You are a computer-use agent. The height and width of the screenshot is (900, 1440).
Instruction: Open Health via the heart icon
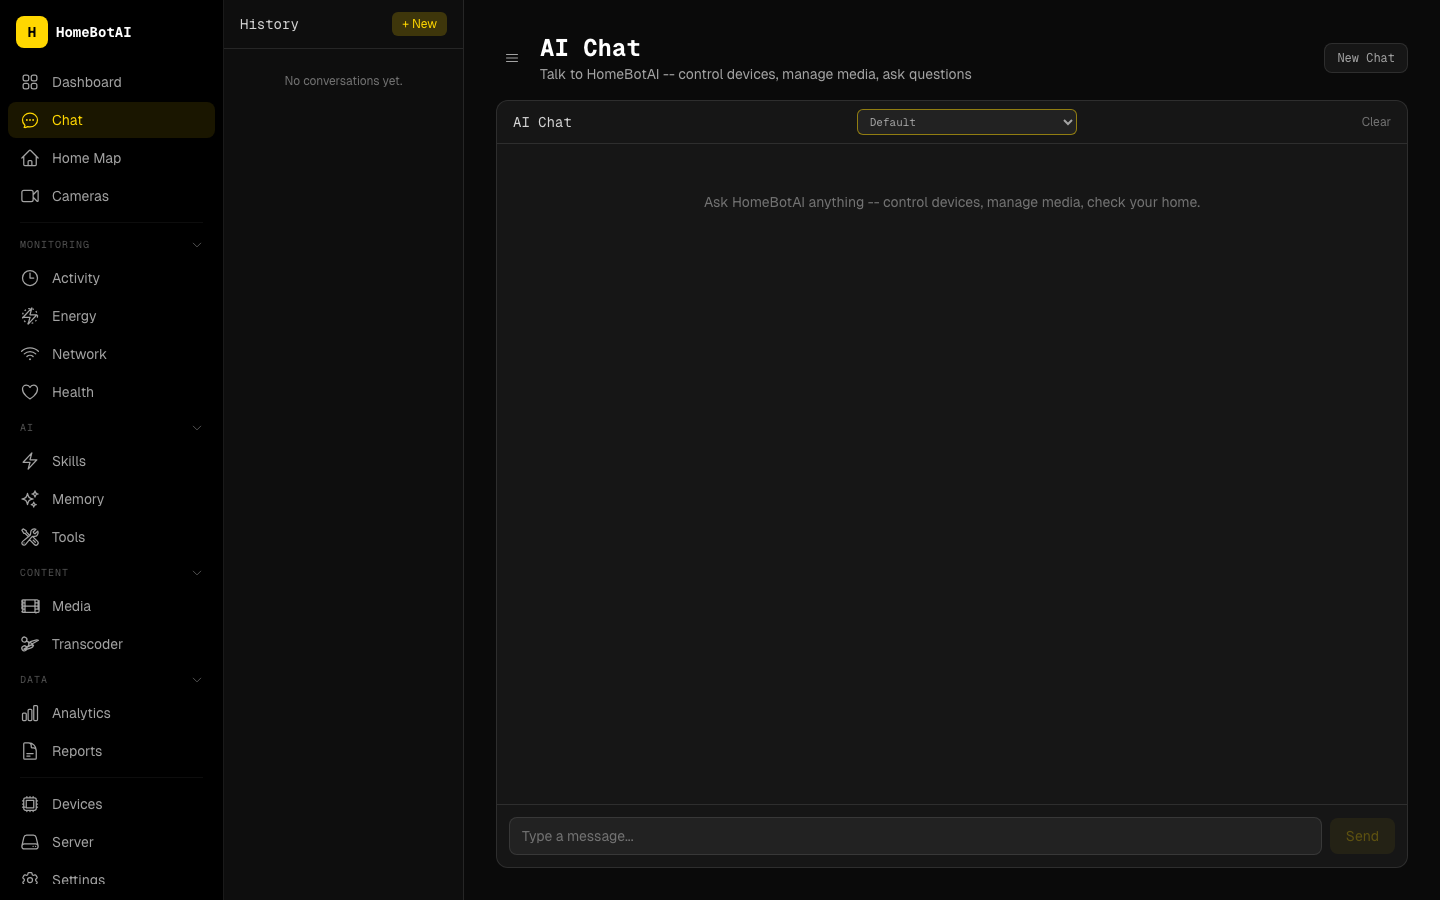(x=30, y=392)
